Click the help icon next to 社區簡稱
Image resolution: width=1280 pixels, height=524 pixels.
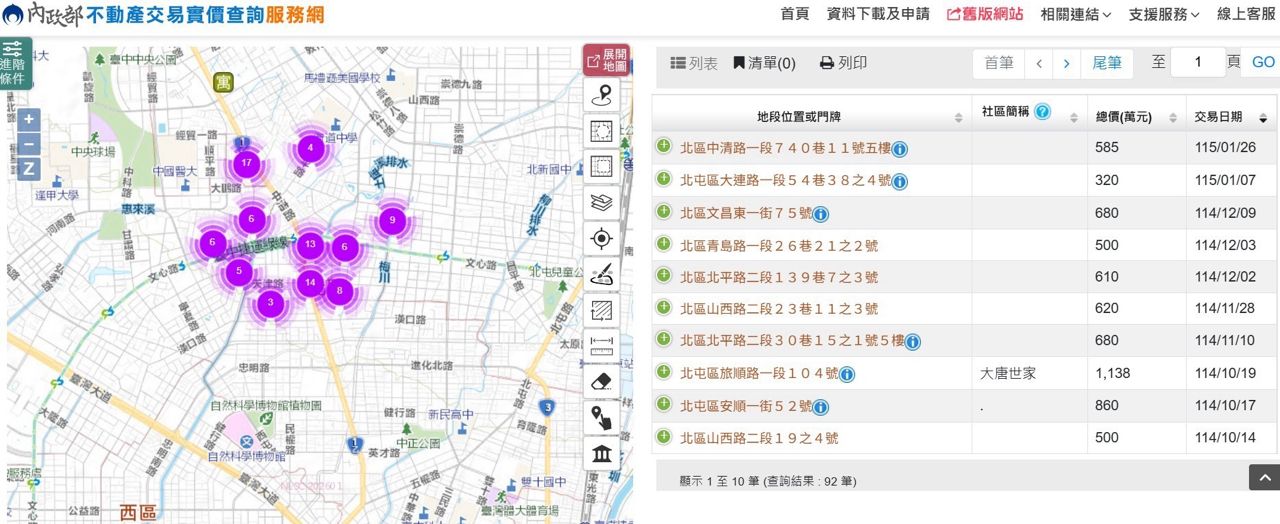[x=1042, y=112]
